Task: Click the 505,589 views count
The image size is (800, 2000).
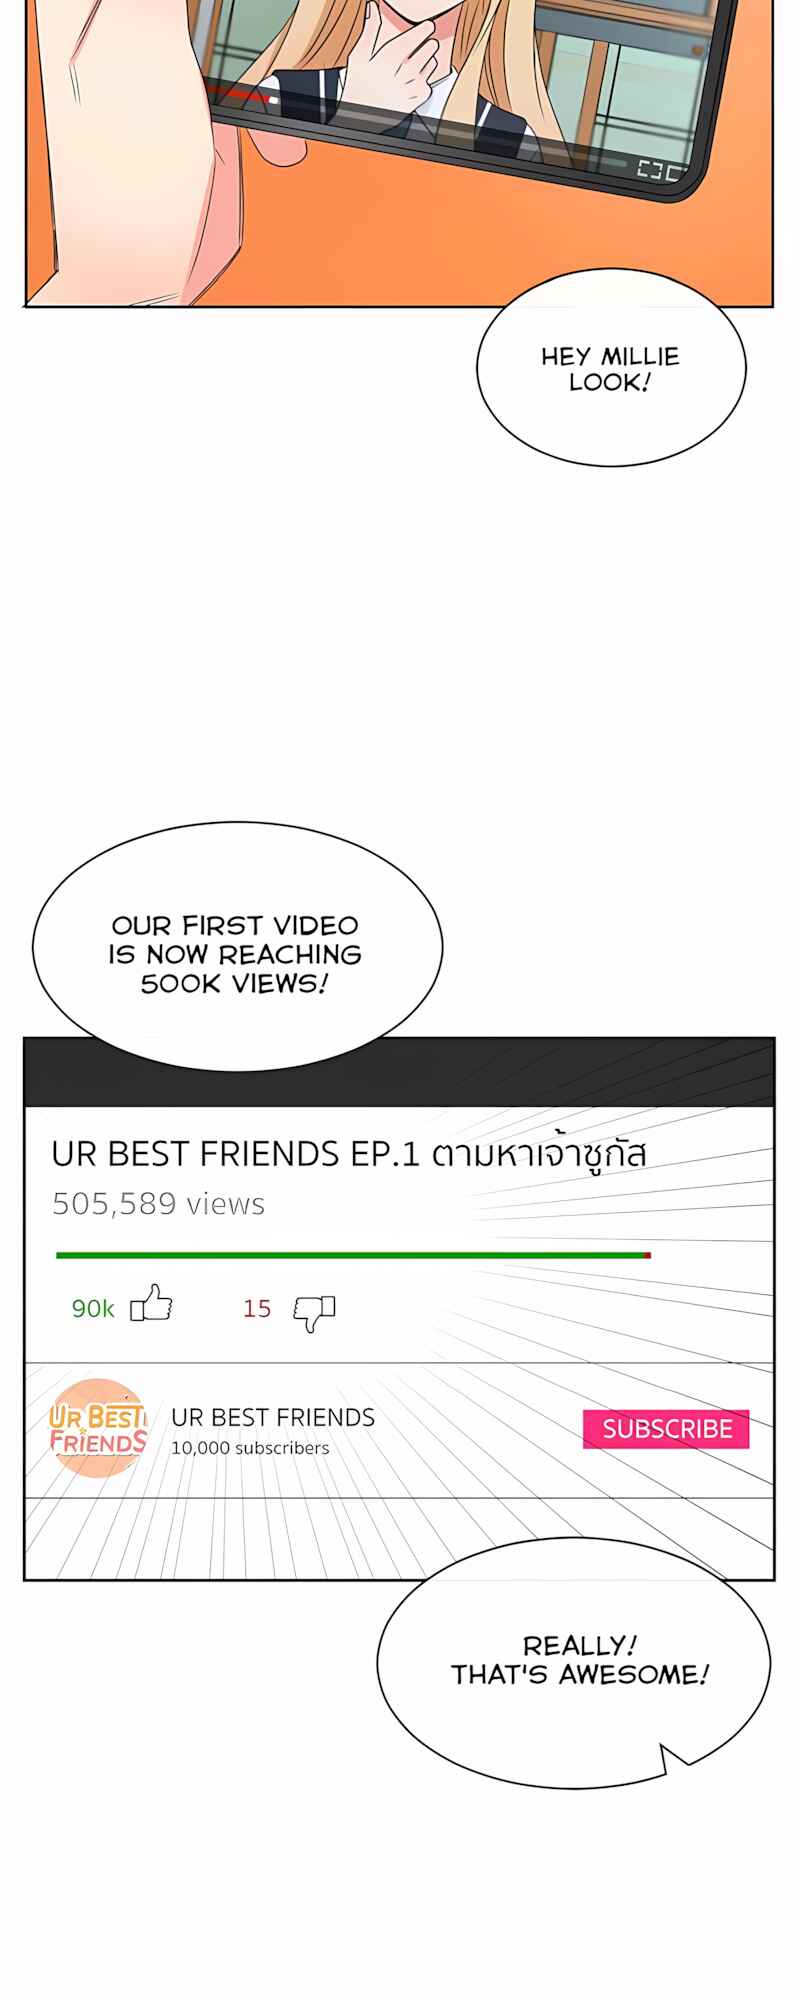Action: [x=159, y=1203]
